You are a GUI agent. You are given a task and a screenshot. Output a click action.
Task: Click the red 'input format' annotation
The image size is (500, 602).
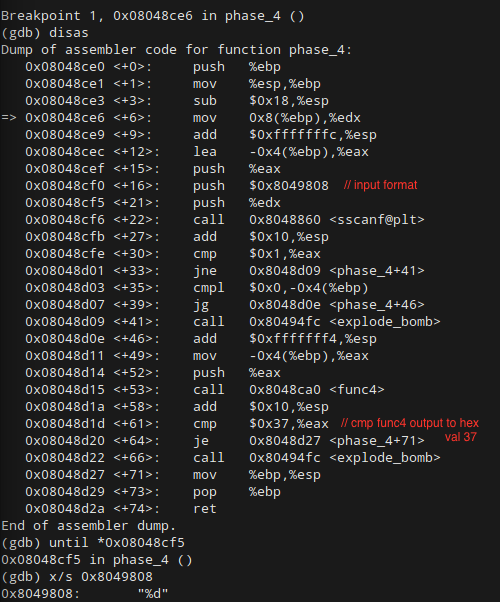[x=381, y=185]
